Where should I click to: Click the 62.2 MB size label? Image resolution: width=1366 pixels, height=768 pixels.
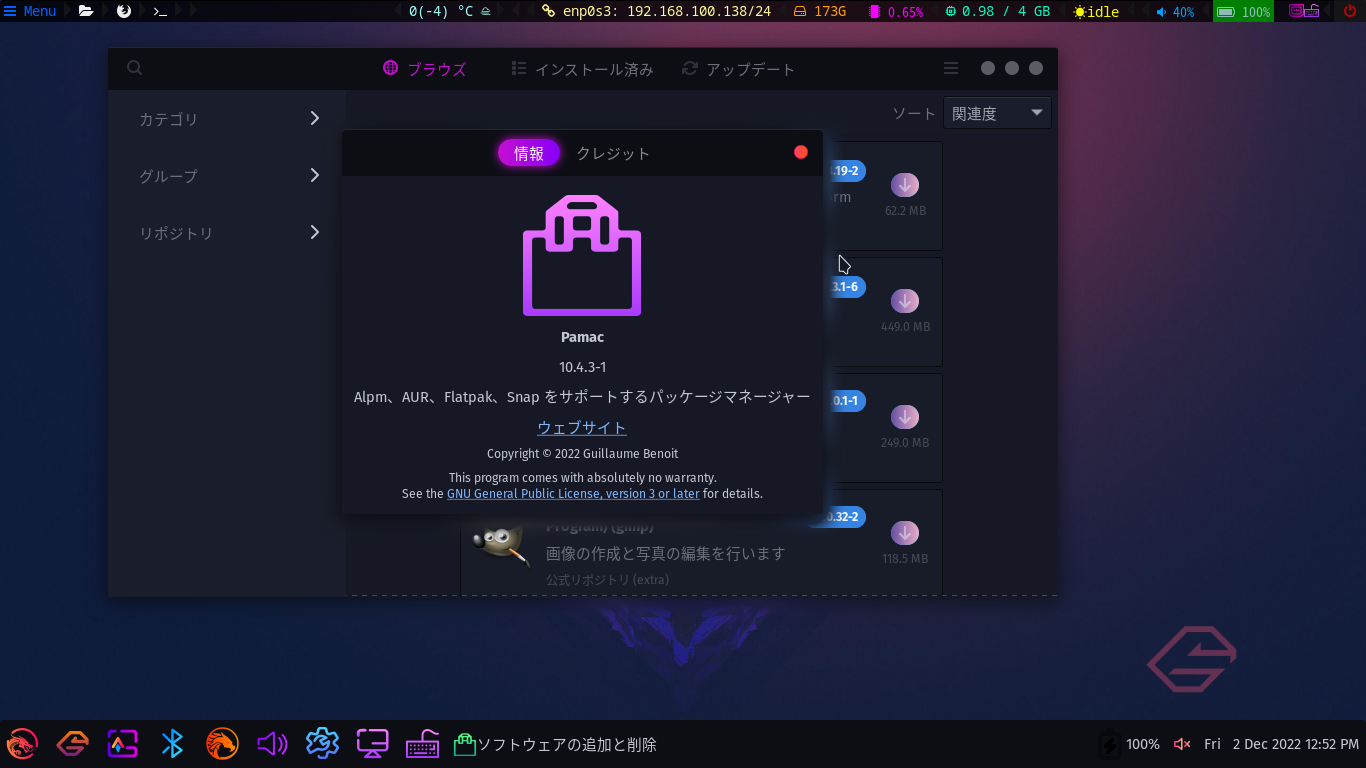[x=905, y=211]
